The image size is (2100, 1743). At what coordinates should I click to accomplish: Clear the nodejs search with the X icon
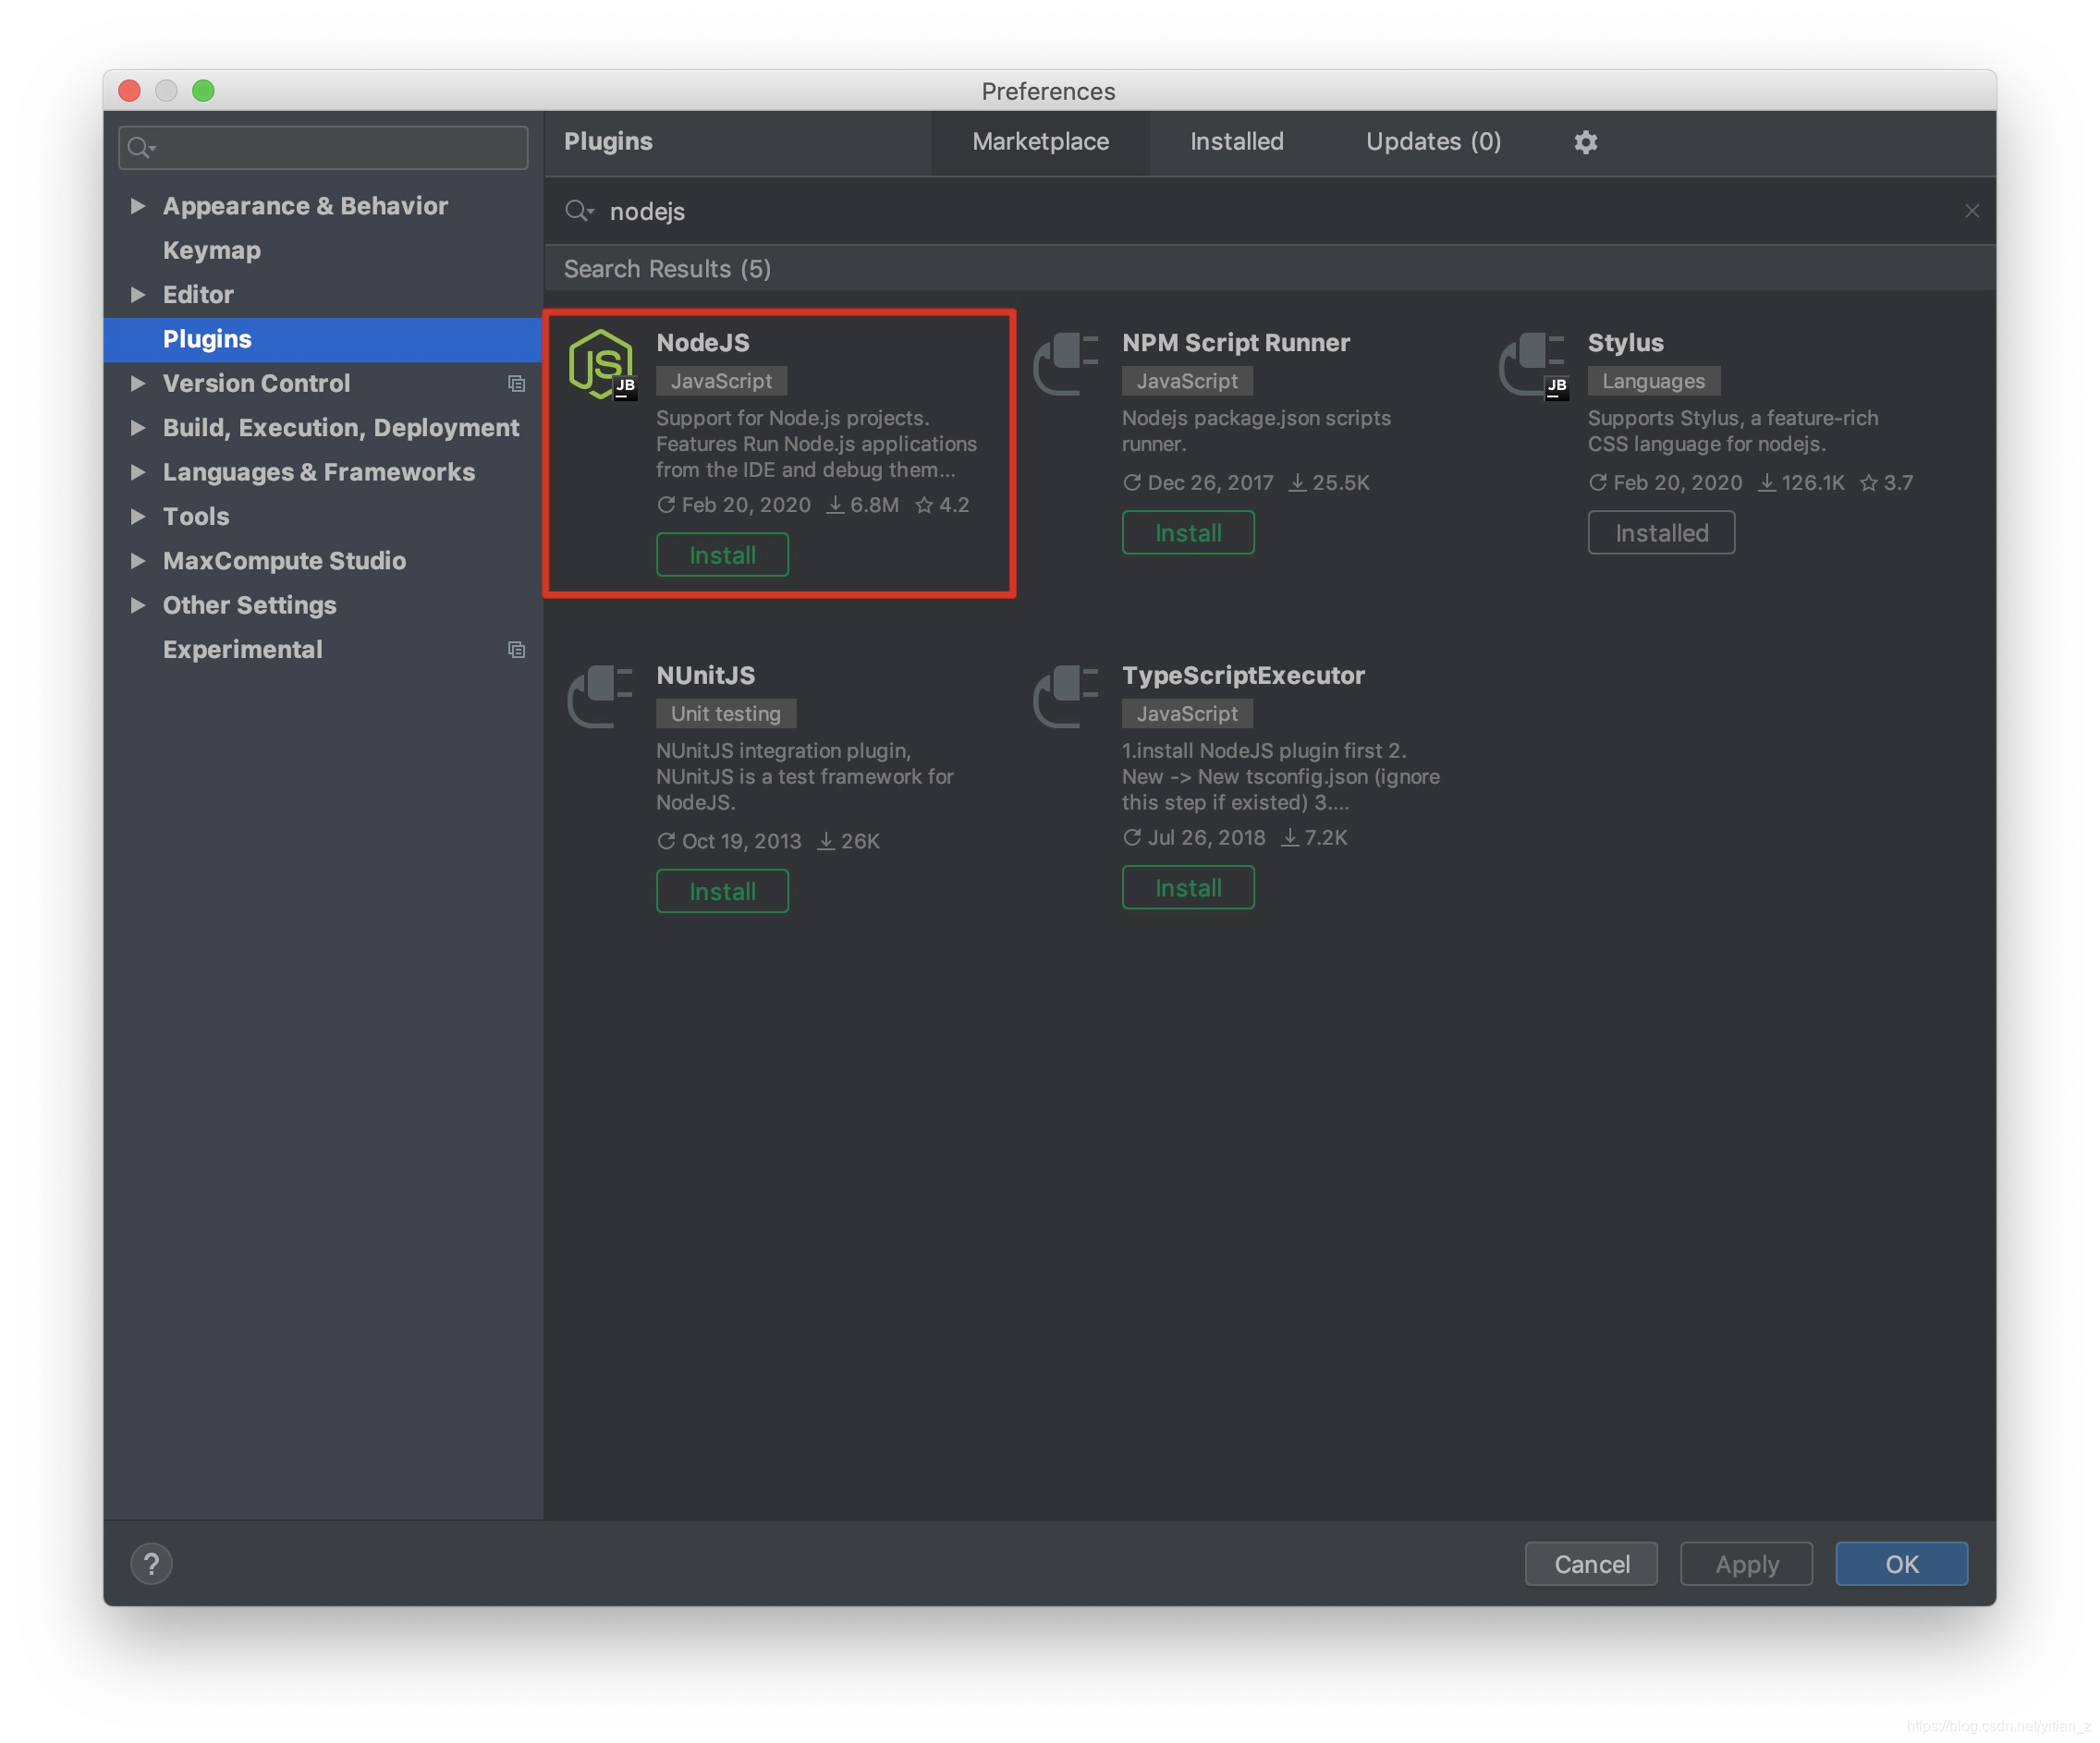click(1971, 211)
